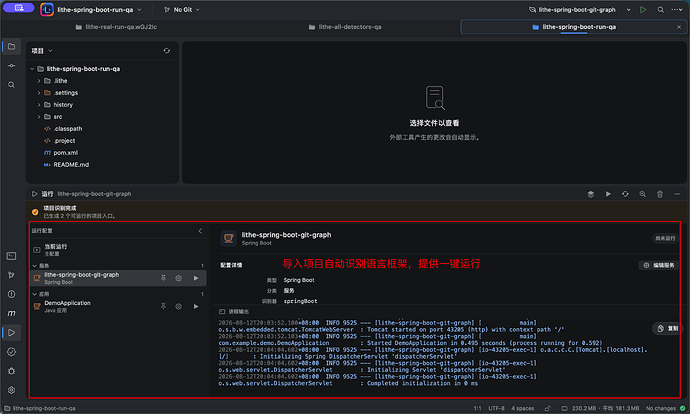Toggle the read-only lock icon in status bar
690x414 pixels.
547,408
